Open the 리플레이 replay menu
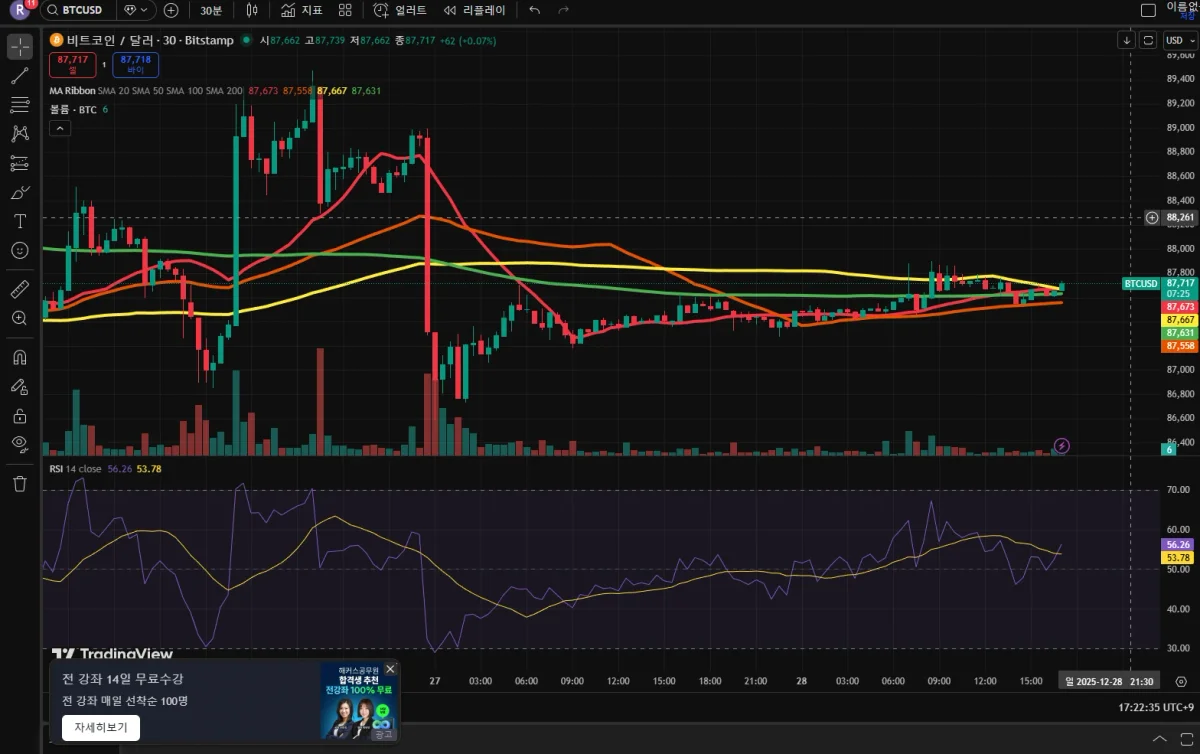 tap(475, 10)
